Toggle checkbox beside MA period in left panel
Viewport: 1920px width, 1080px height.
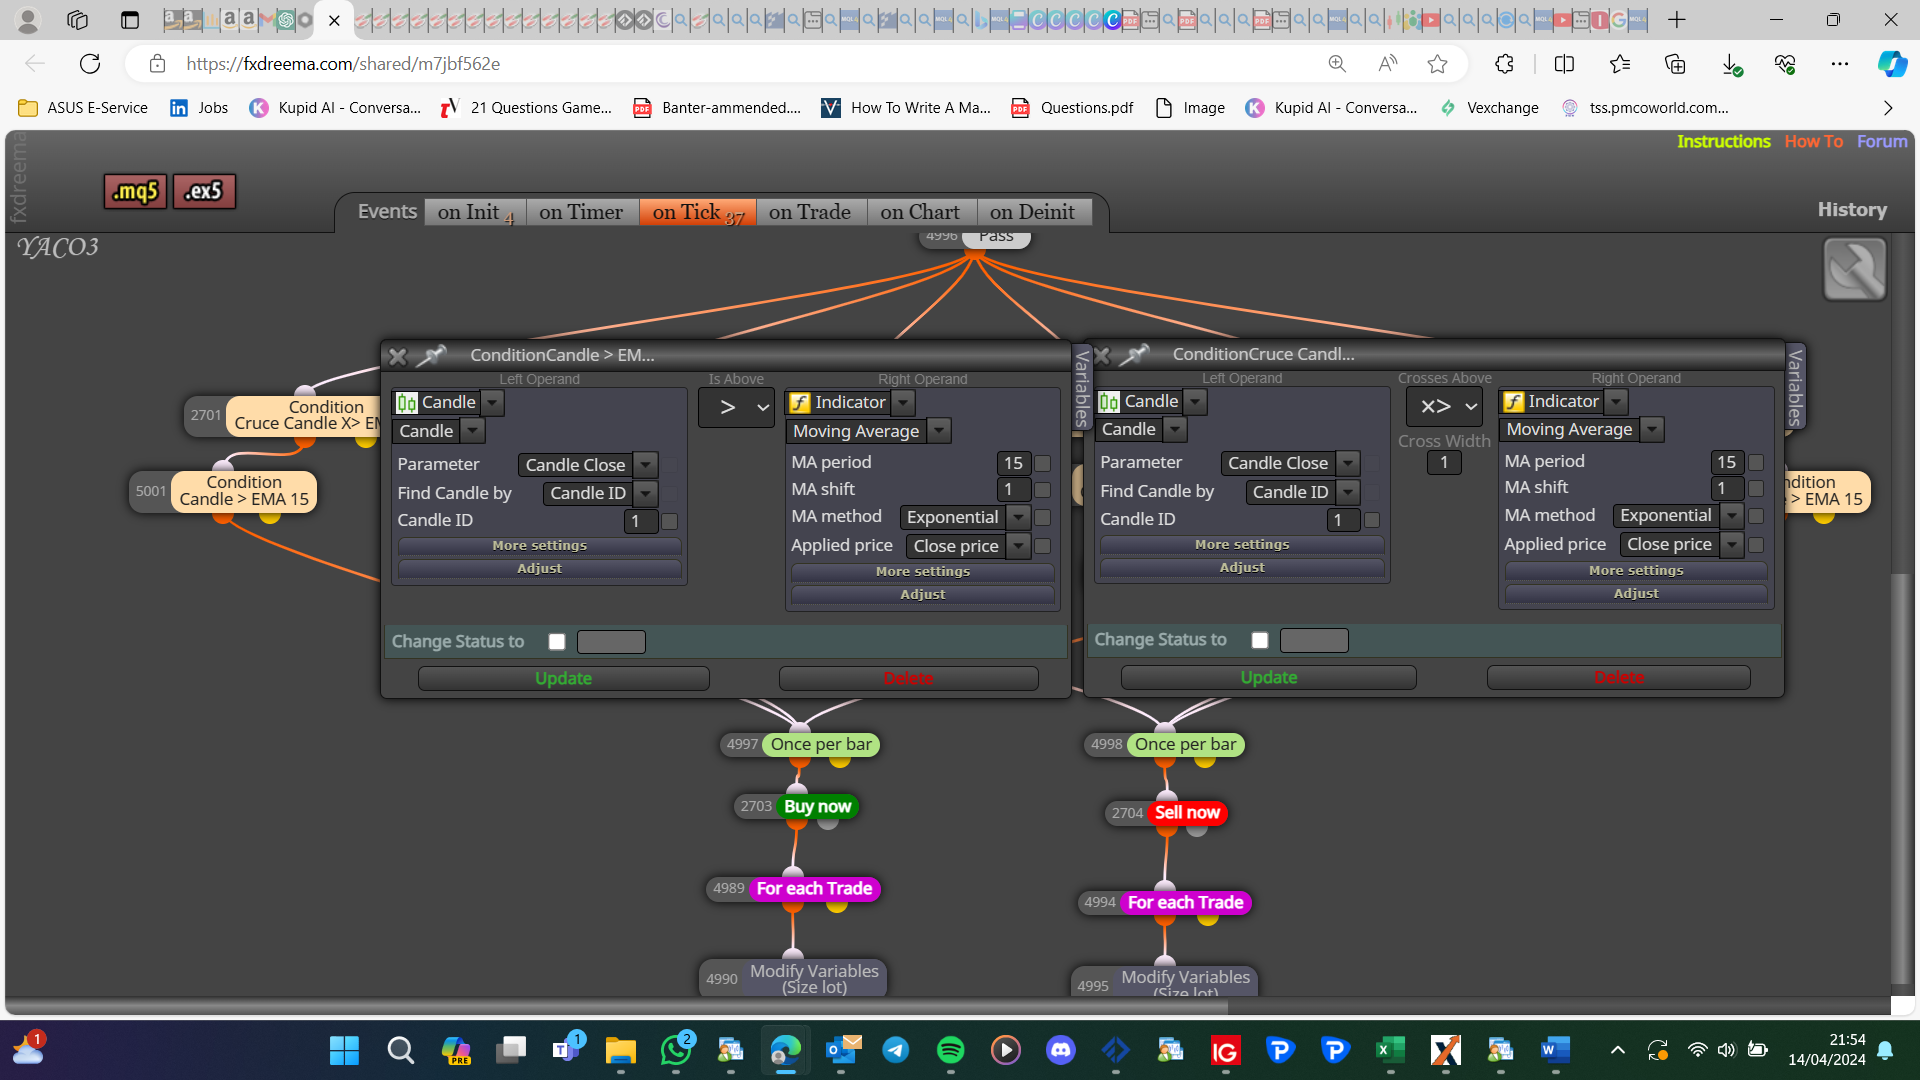[1042, 463]
